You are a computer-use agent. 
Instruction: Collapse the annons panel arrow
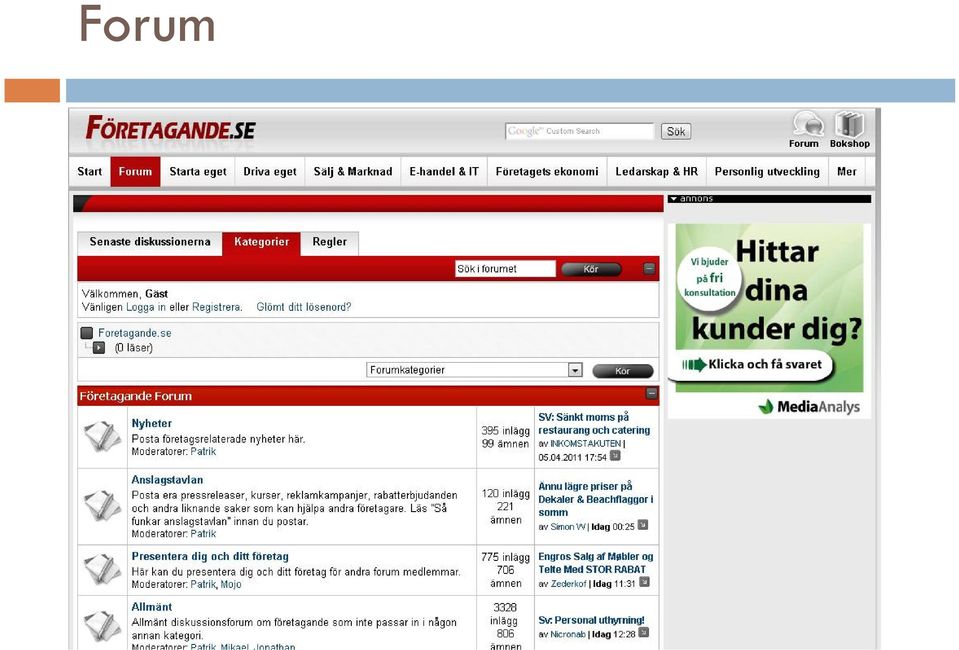point(674,199)
